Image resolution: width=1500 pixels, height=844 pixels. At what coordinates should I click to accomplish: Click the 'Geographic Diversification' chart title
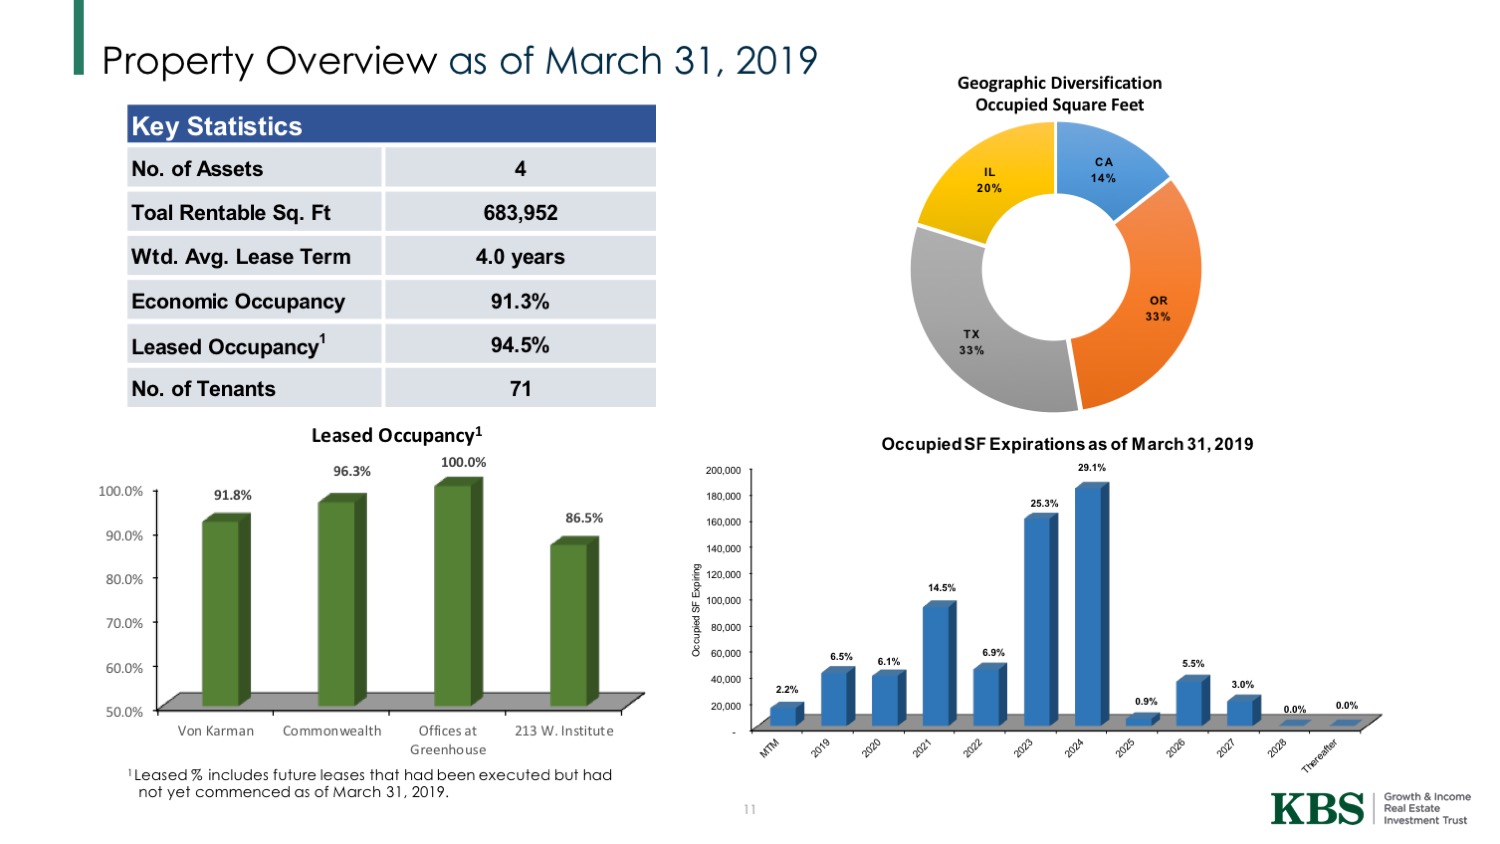coord(1059,94)
